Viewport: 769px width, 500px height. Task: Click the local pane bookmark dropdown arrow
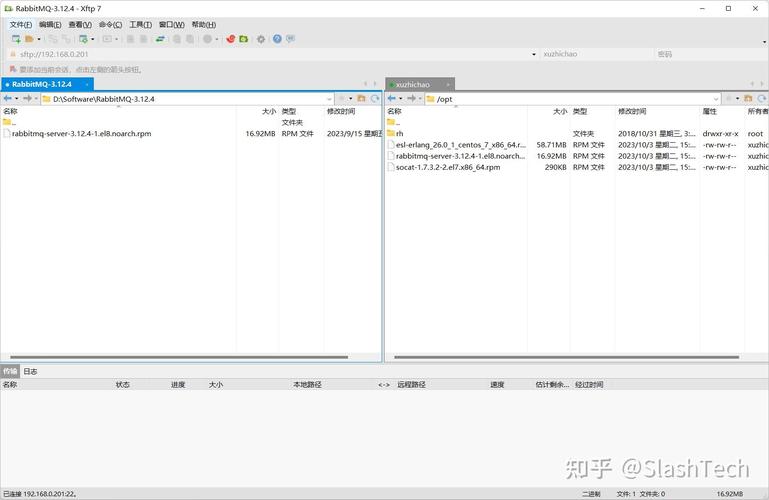[351, 99]
